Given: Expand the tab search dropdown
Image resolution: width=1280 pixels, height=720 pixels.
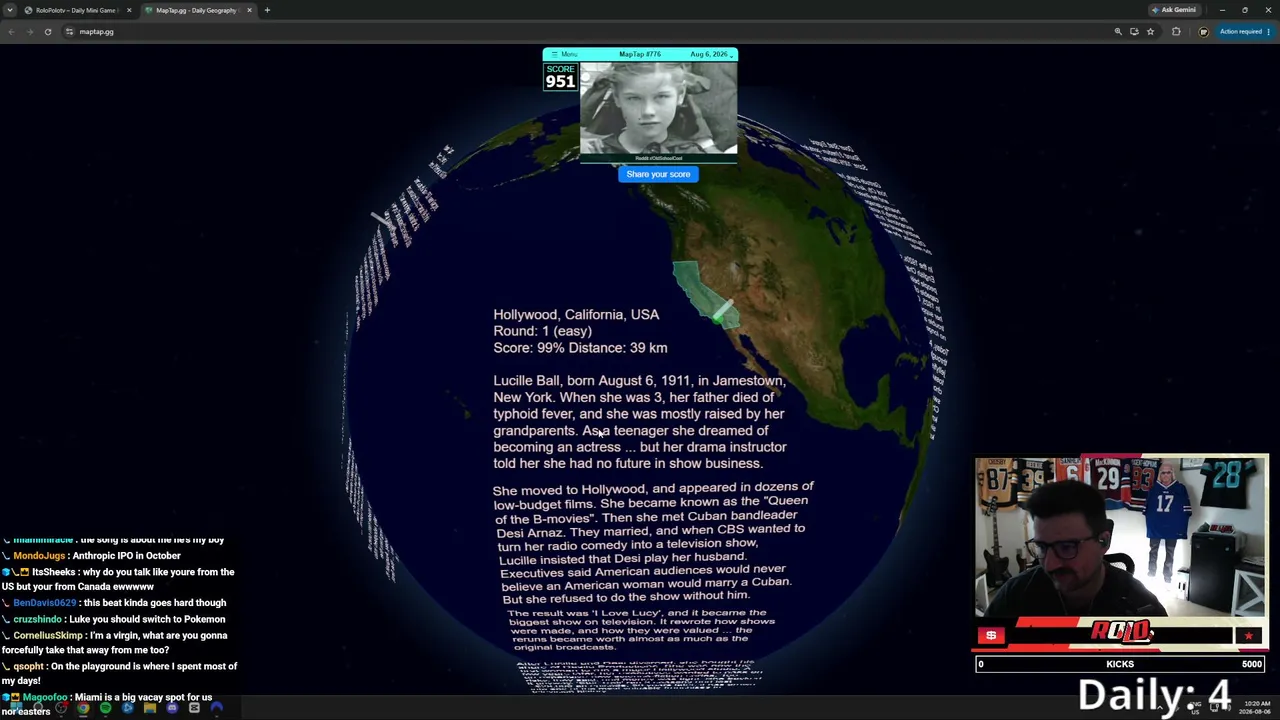Looking at the screenshot, I should click(x=9, y=10).
